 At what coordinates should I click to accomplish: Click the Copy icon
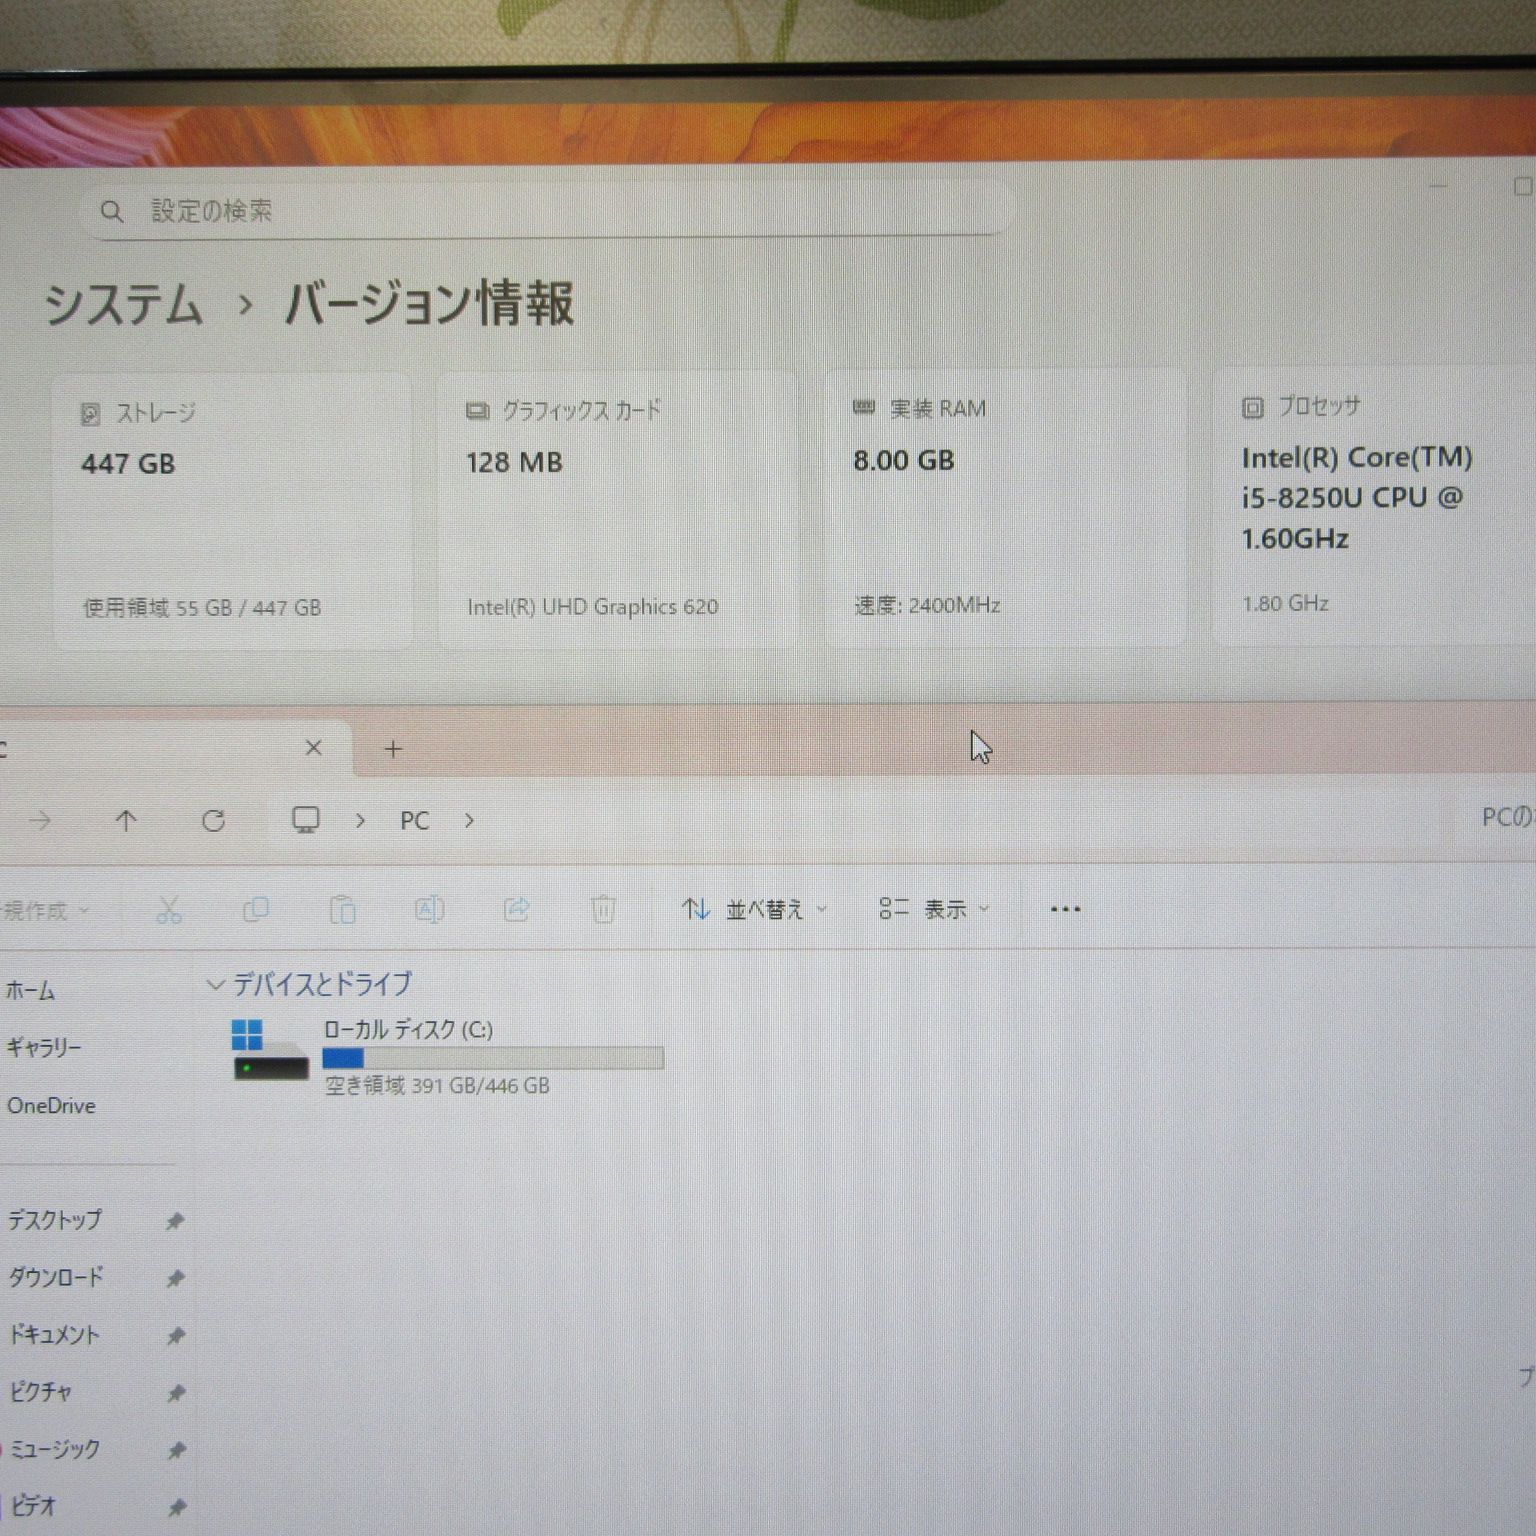256,909
